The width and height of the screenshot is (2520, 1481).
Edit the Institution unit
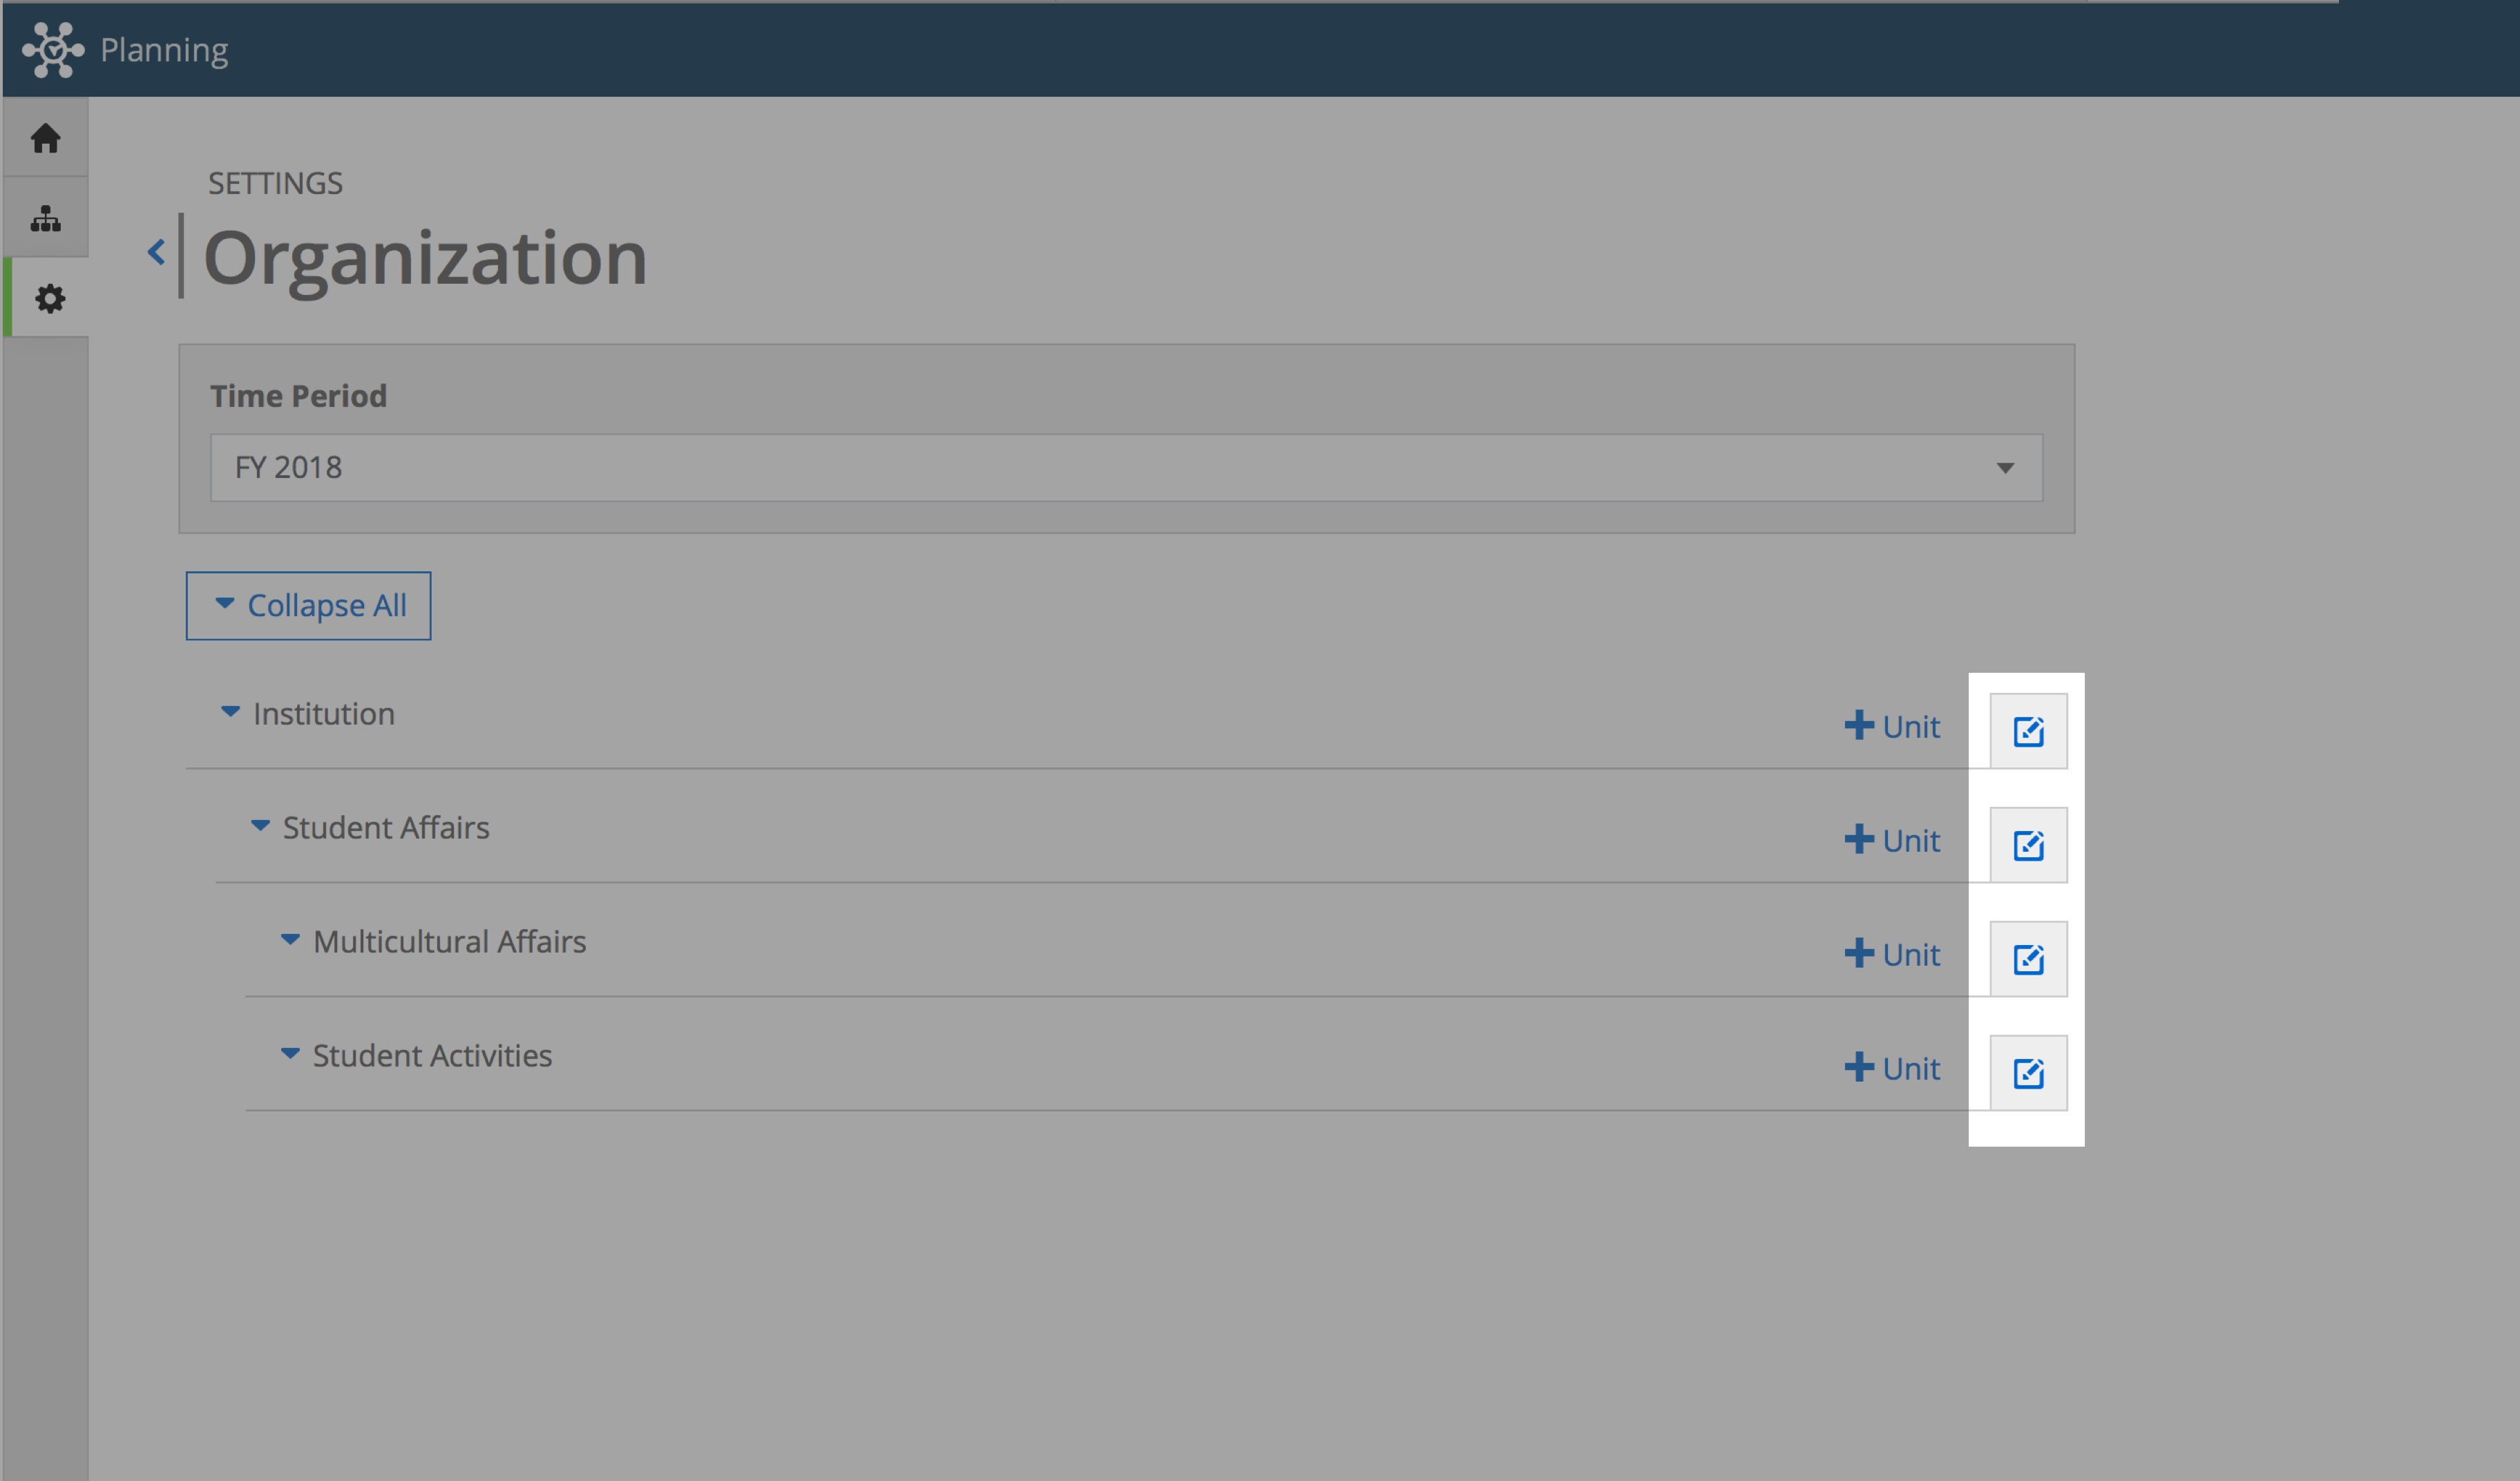pos(2028,731)
